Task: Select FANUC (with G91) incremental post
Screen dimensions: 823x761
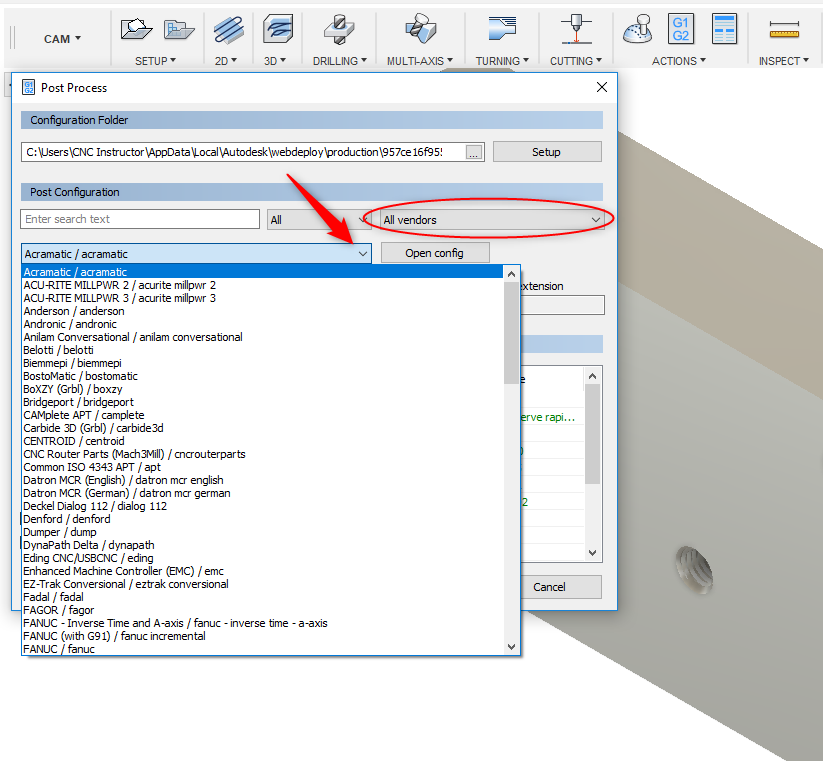Action: point(262,636)
